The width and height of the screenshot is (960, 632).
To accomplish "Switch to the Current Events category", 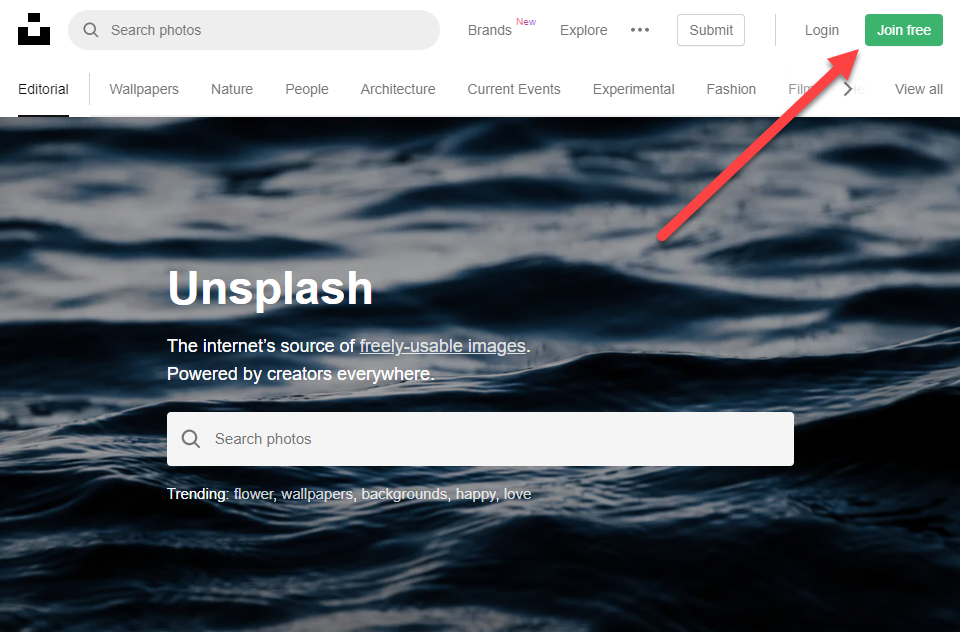I will tap(514, 89).
